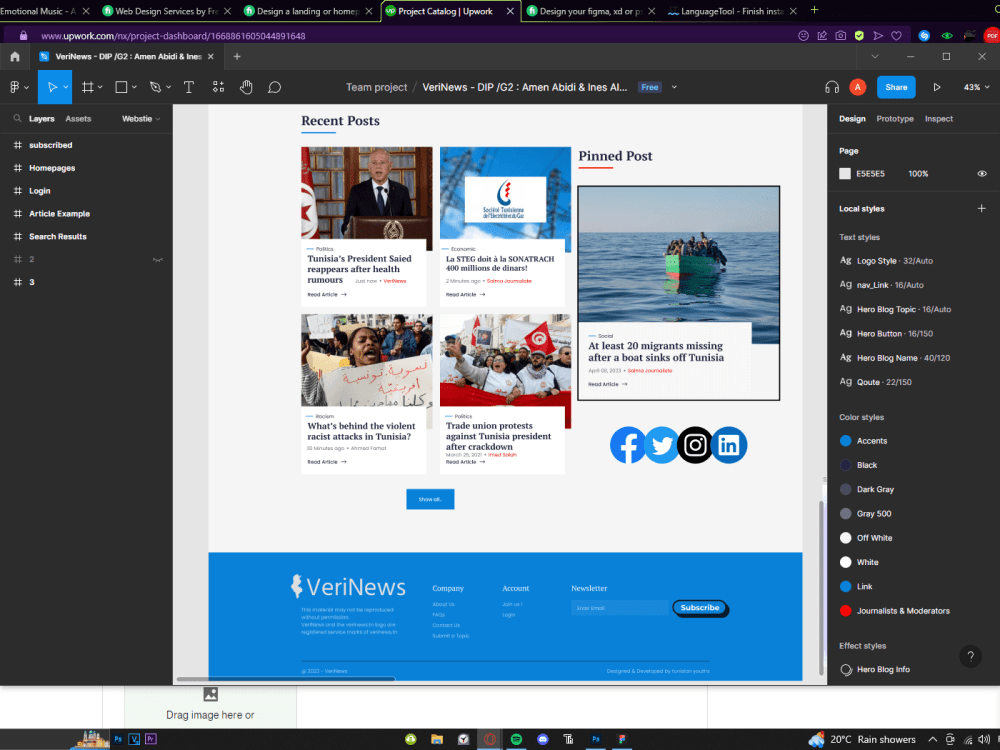
Task: Open Discord from the taskbar
Action: [543, 739]
